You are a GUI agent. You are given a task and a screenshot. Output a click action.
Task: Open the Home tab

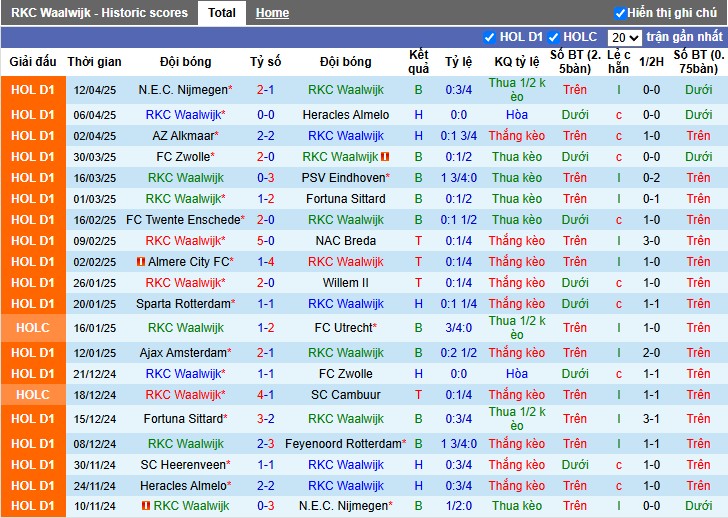(x=272, y=13)
